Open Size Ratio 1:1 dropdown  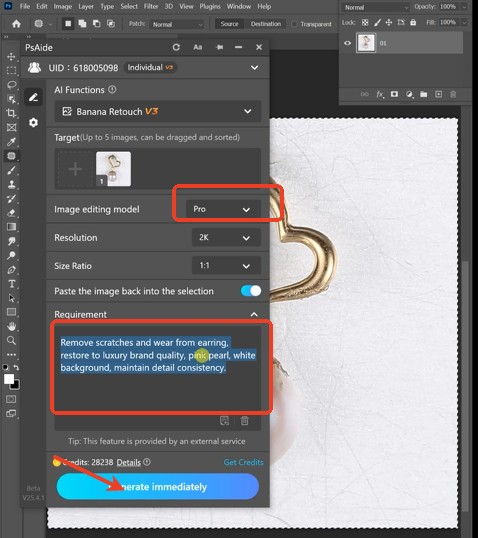tap(226, 266)
